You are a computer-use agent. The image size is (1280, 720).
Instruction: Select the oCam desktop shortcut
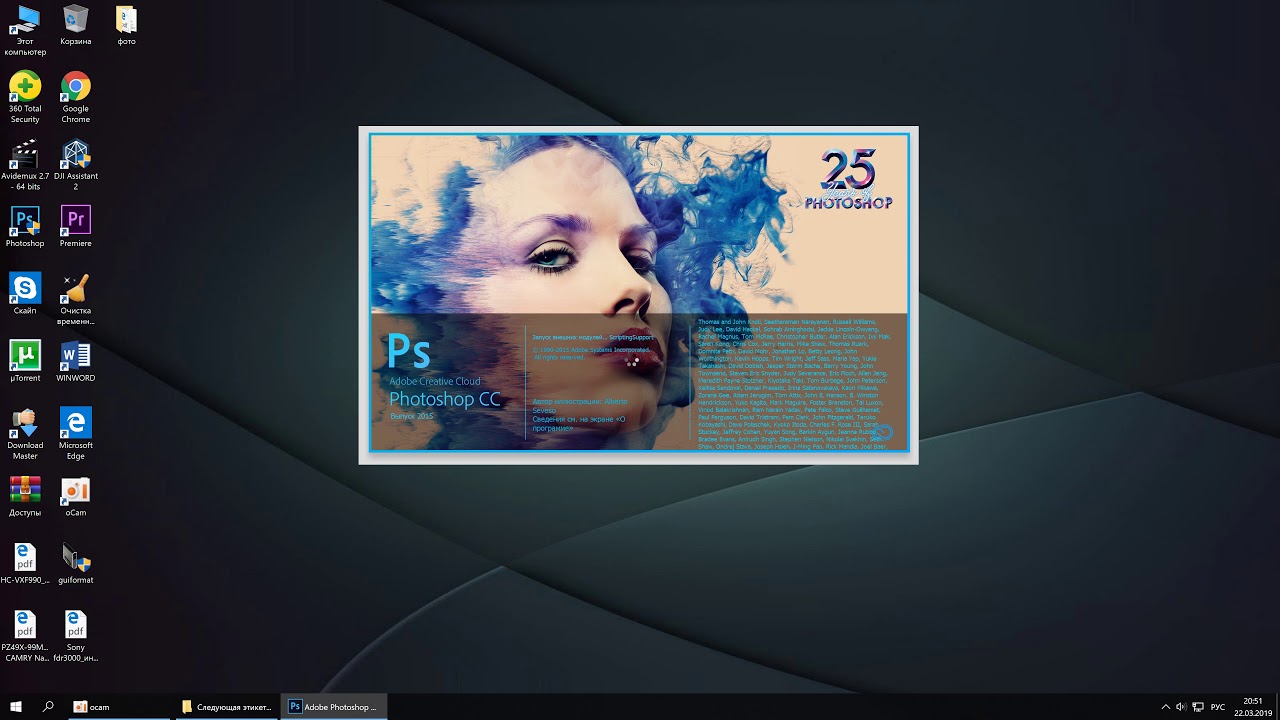[x=76, y=496]
